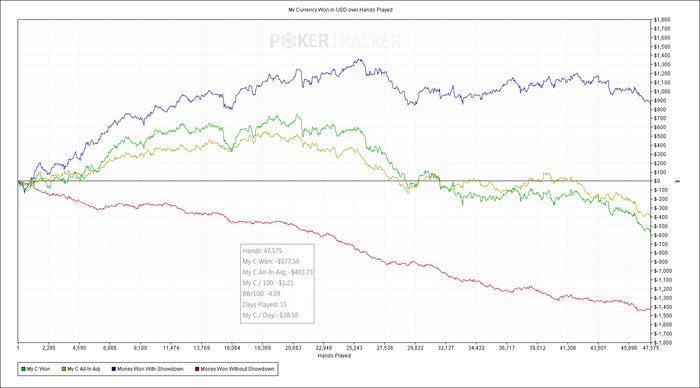This screenshot has height=388, width=700.
Task: Select the My C Won legend label
Action: pyautogui.click(x=38, y=369)
